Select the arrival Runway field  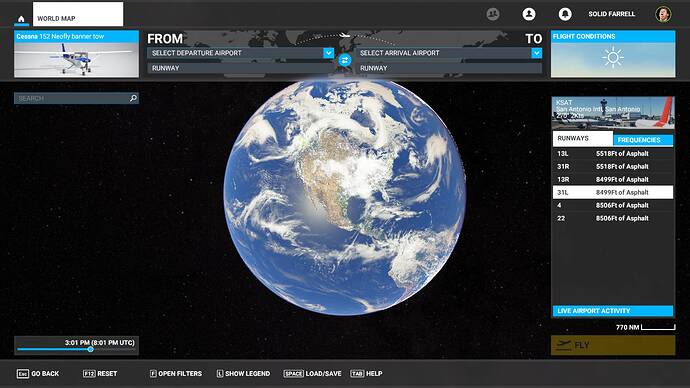click(449, 68)
